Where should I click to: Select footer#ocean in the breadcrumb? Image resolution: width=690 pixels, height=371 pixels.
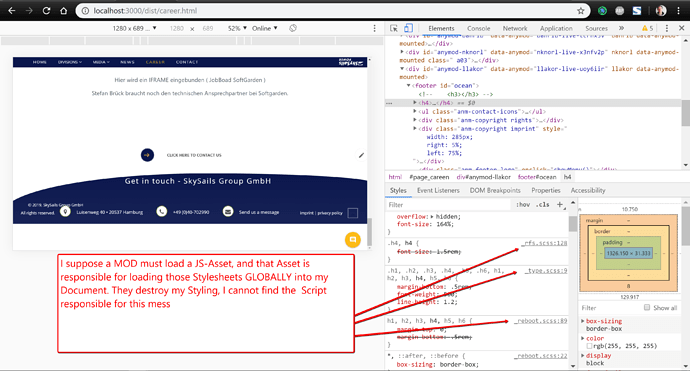[537, 177]
